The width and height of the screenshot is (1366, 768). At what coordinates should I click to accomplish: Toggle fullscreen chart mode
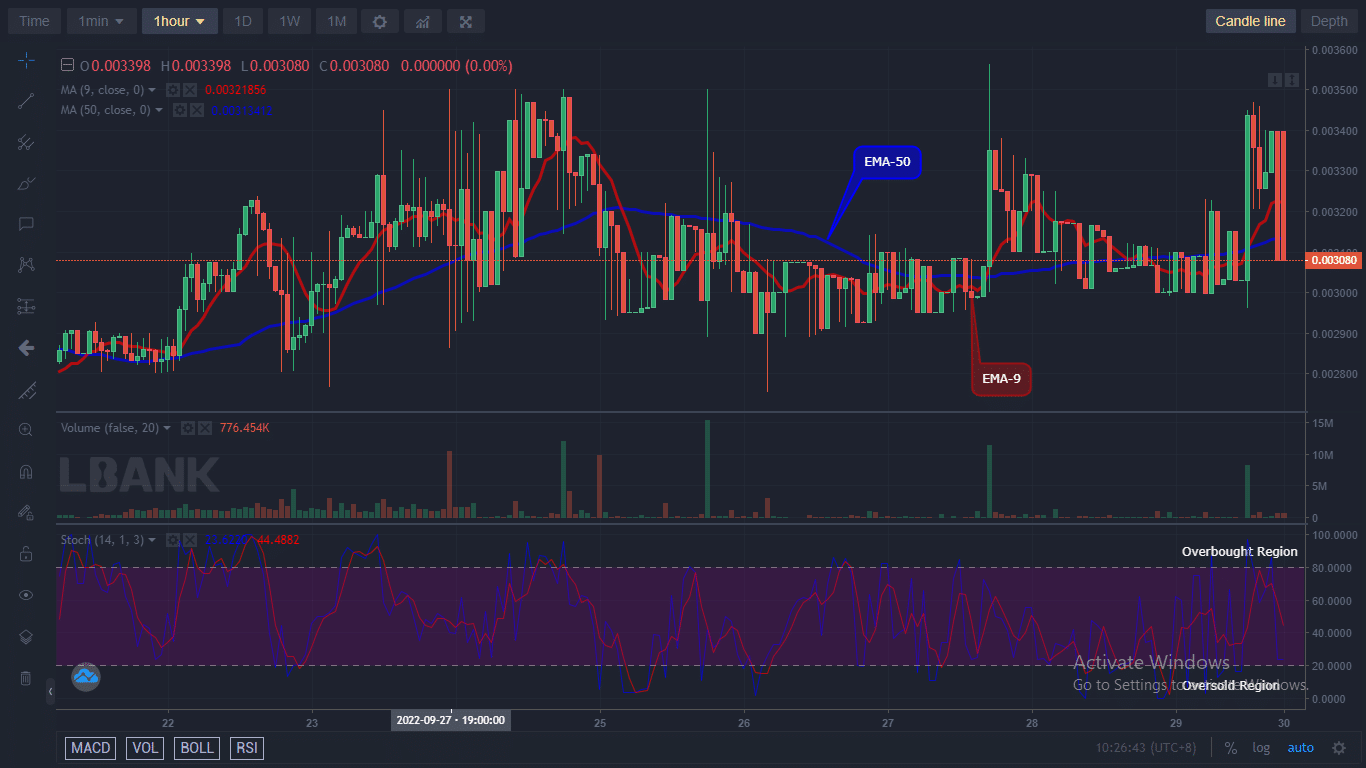(x=466, y=21)
